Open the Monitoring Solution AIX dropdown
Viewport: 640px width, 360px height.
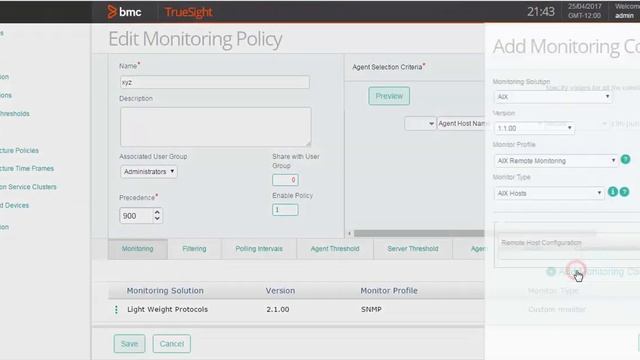[x=553, y=97]
